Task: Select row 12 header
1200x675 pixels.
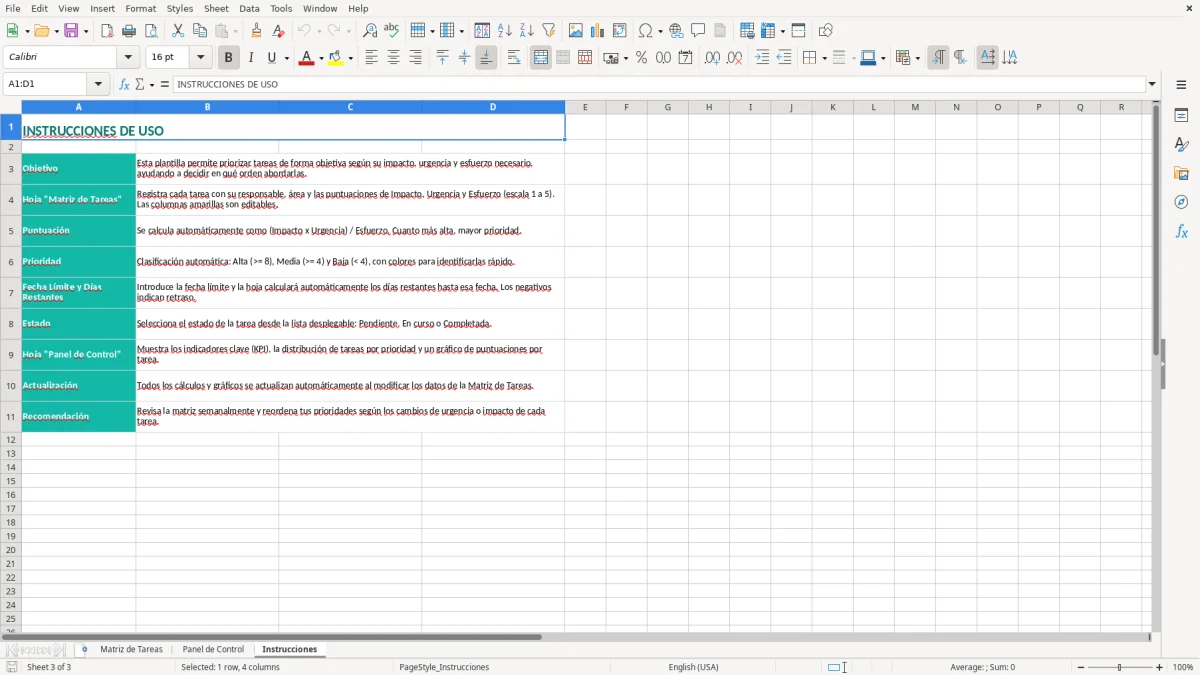Action: click(11, 440)
